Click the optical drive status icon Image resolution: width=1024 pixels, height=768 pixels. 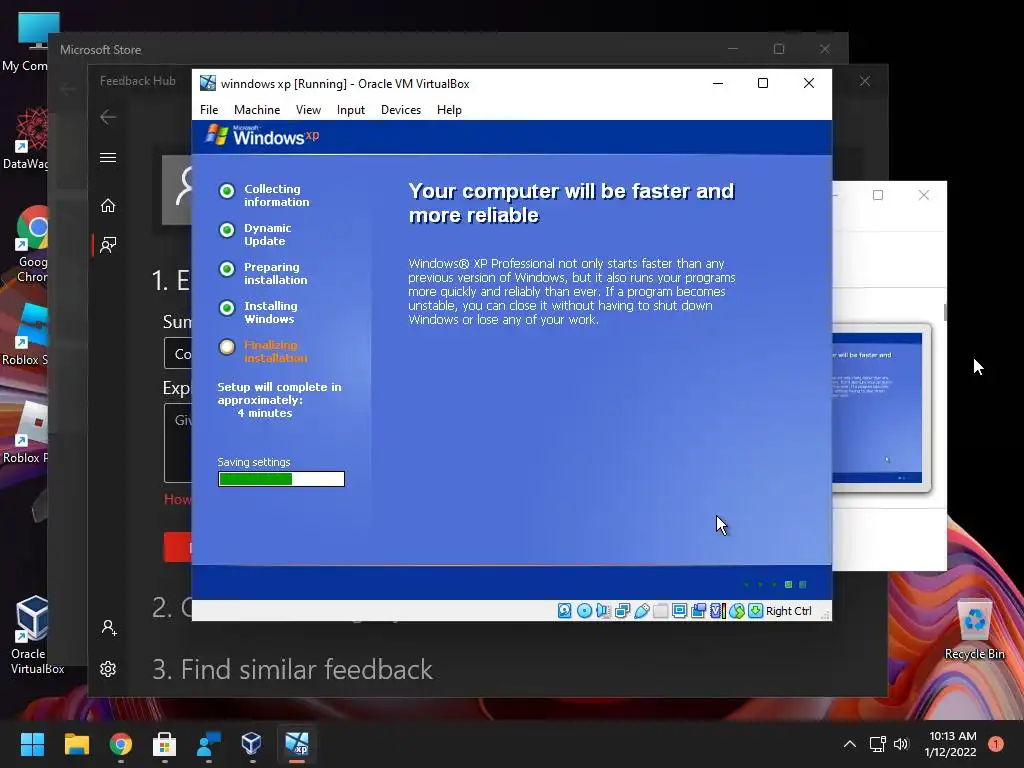pyautogui.click(x=584, y=611)
